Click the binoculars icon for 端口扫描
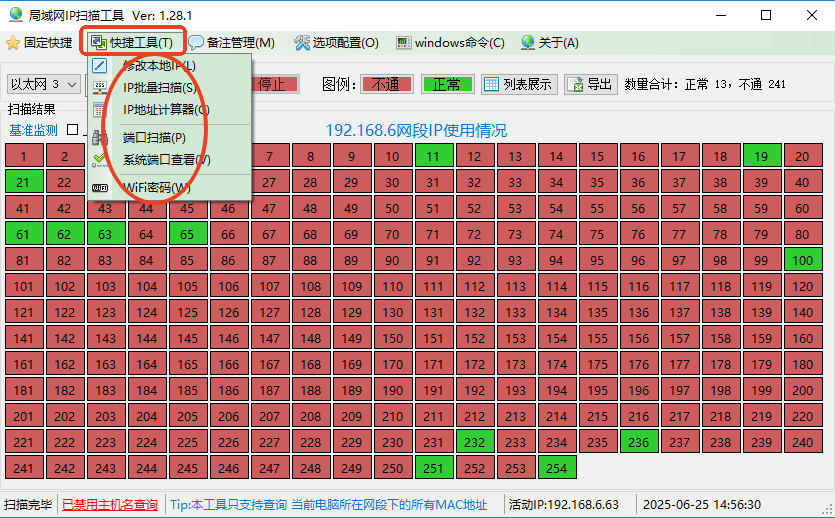Viewport: 835px width, 518px height. click(100, 137)
